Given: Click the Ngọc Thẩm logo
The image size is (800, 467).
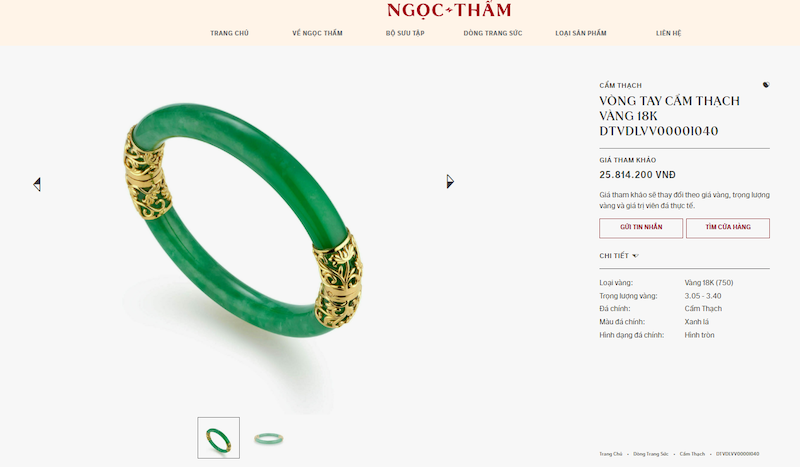Looking at the screenshot, I should [x=449, y=10].
